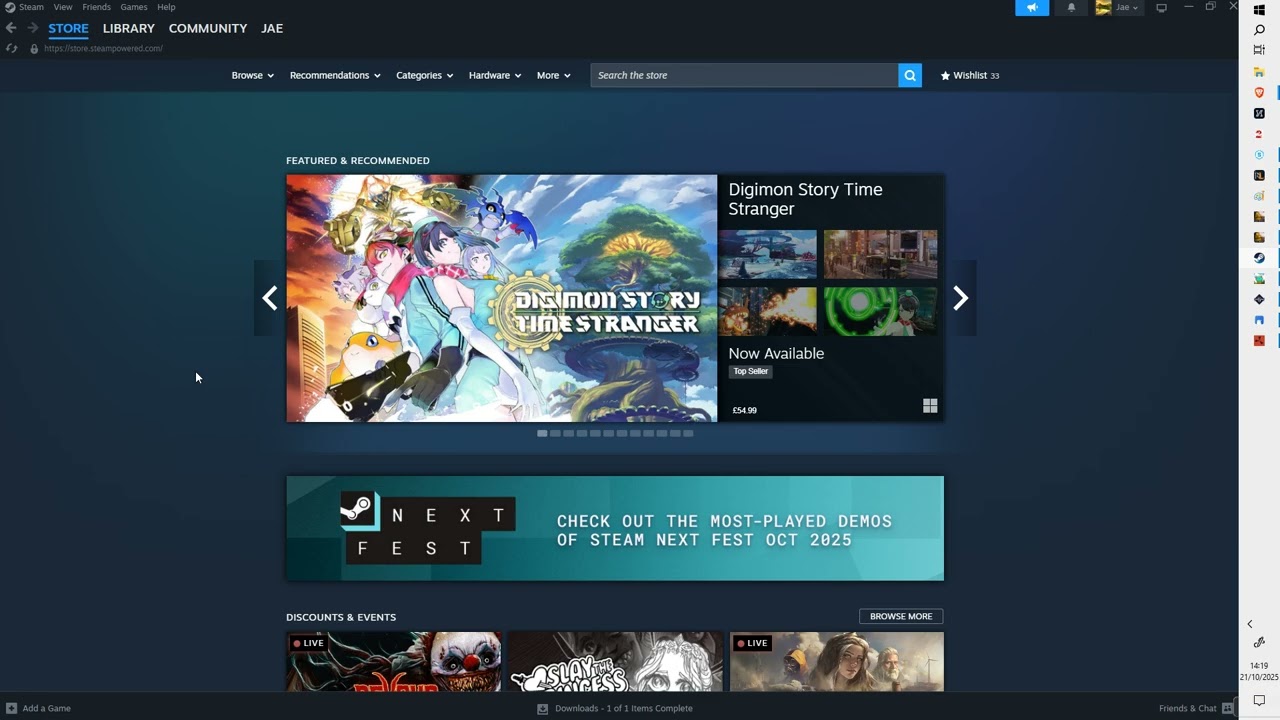Click Add a Game link
The image size is (1280, 720).
[x=46, y=708]
